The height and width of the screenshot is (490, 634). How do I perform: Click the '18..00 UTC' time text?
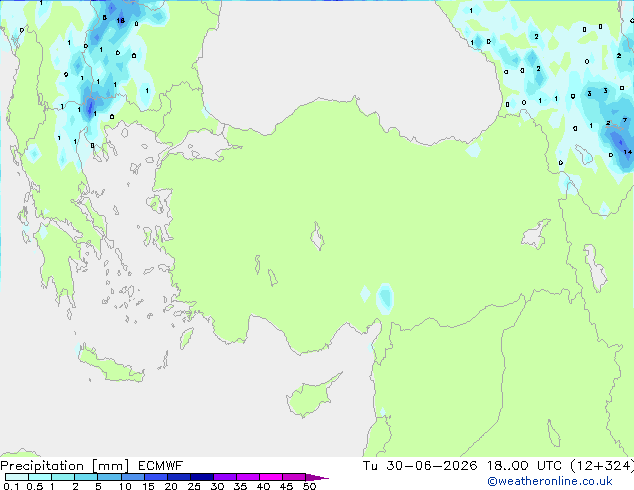pyautogui.click(x=524, y=466)
